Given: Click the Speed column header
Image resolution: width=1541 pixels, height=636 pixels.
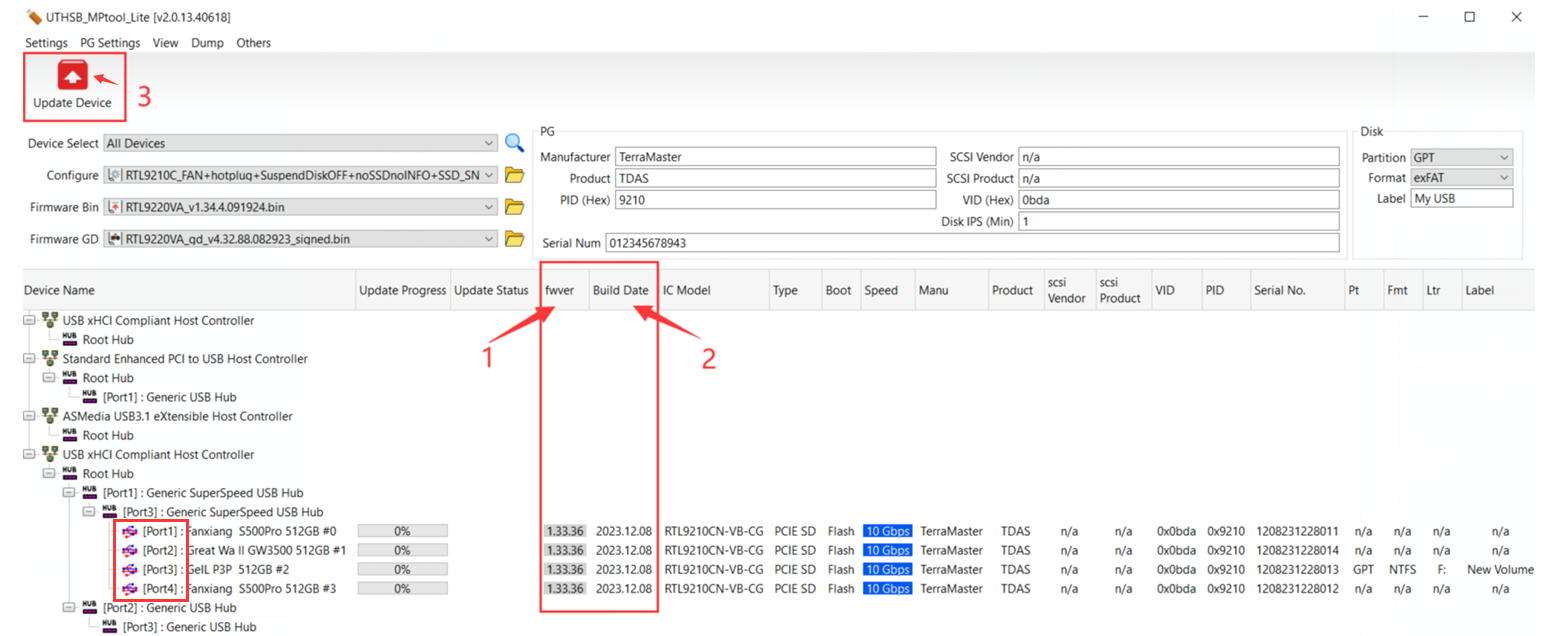Looking at the screenshot, I should coord(887,290).
